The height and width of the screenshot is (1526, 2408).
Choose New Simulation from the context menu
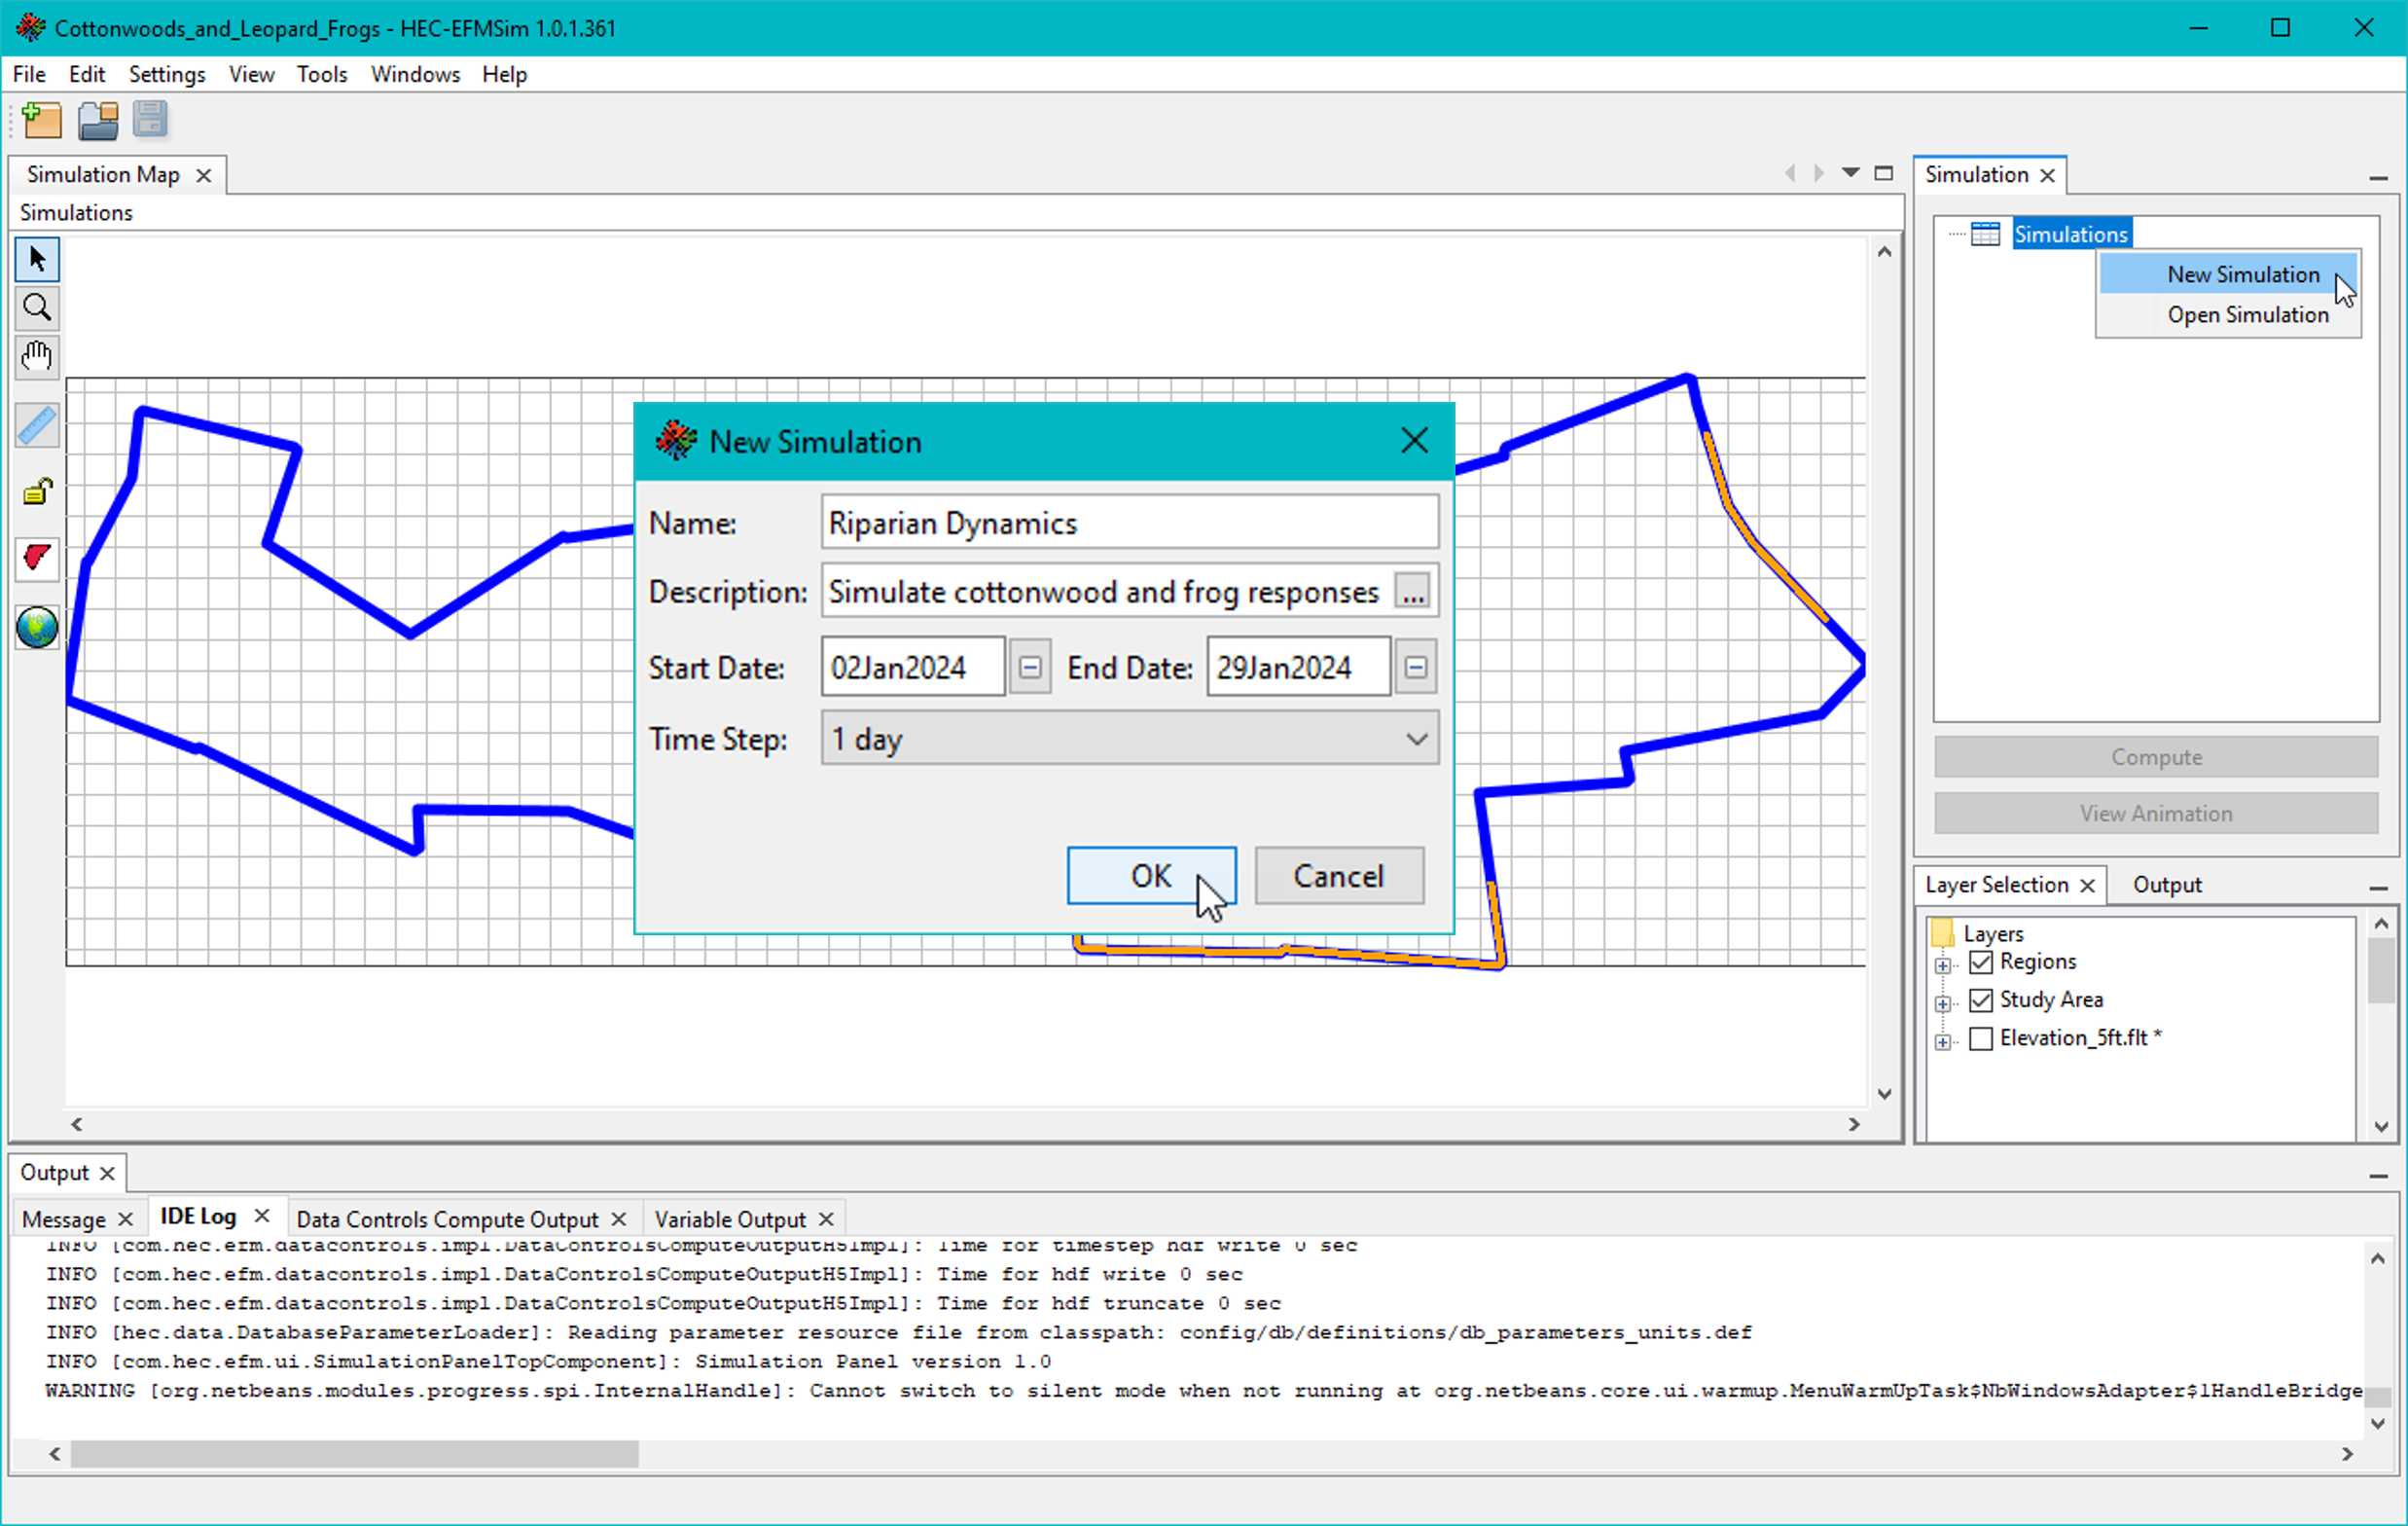coord(2242,274)
